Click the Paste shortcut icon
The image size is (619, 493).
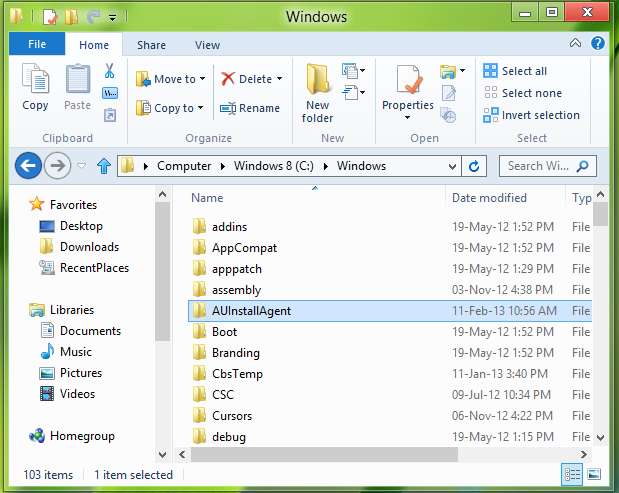point(110,115)
